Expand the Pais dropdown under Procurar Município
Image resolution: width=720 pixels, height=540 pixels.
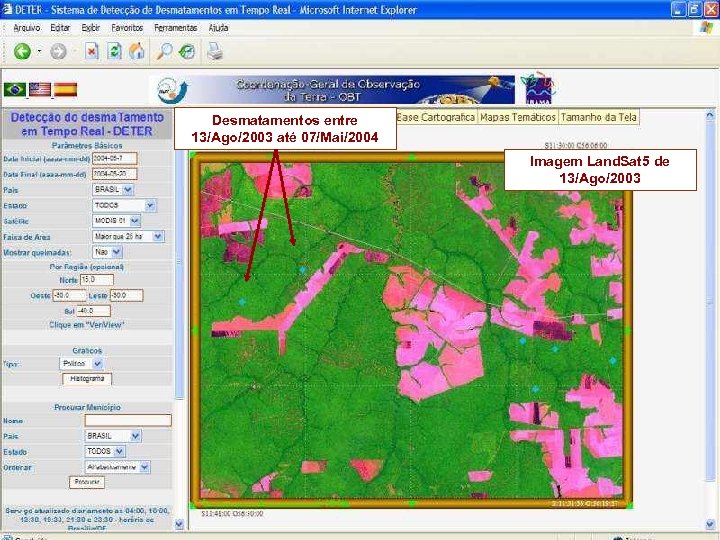[x=135, y=436]
